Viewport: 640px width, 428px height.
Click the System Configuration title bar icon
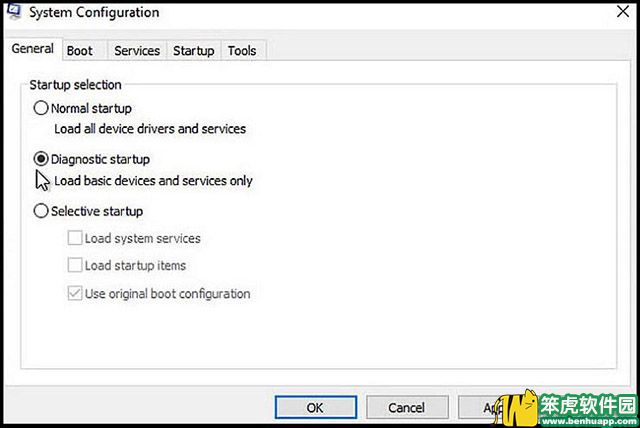click(x=13, y=11)
